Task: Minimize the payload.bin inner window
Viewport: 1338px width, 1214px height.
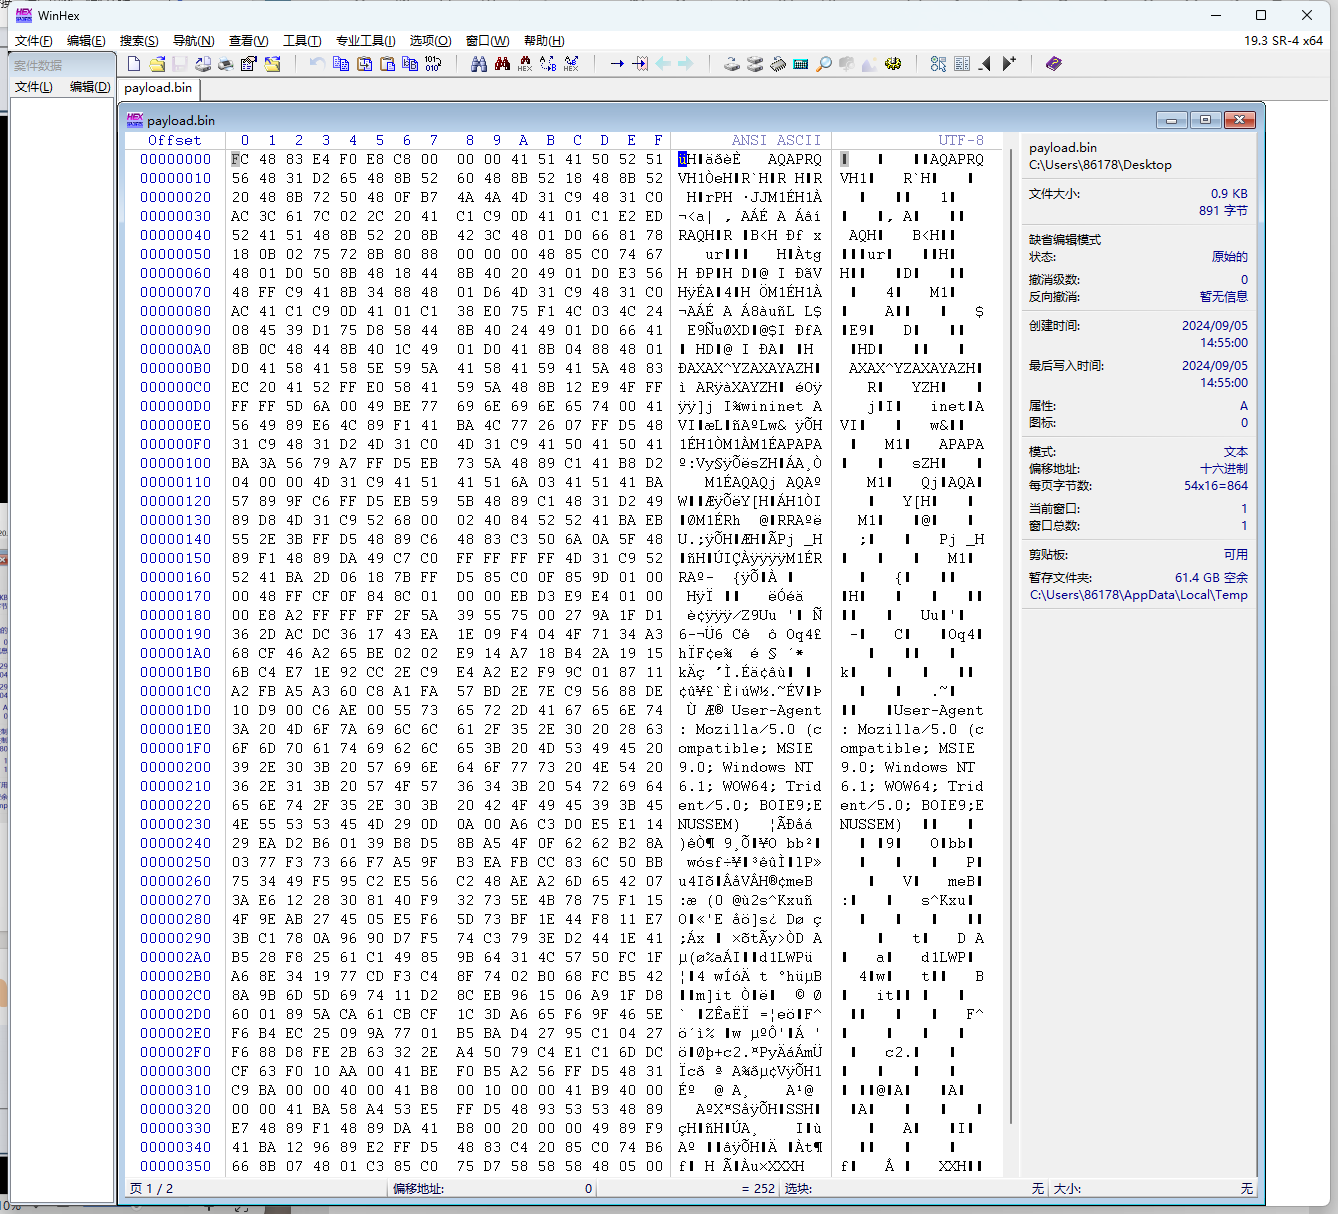Action: point(1172,120)
